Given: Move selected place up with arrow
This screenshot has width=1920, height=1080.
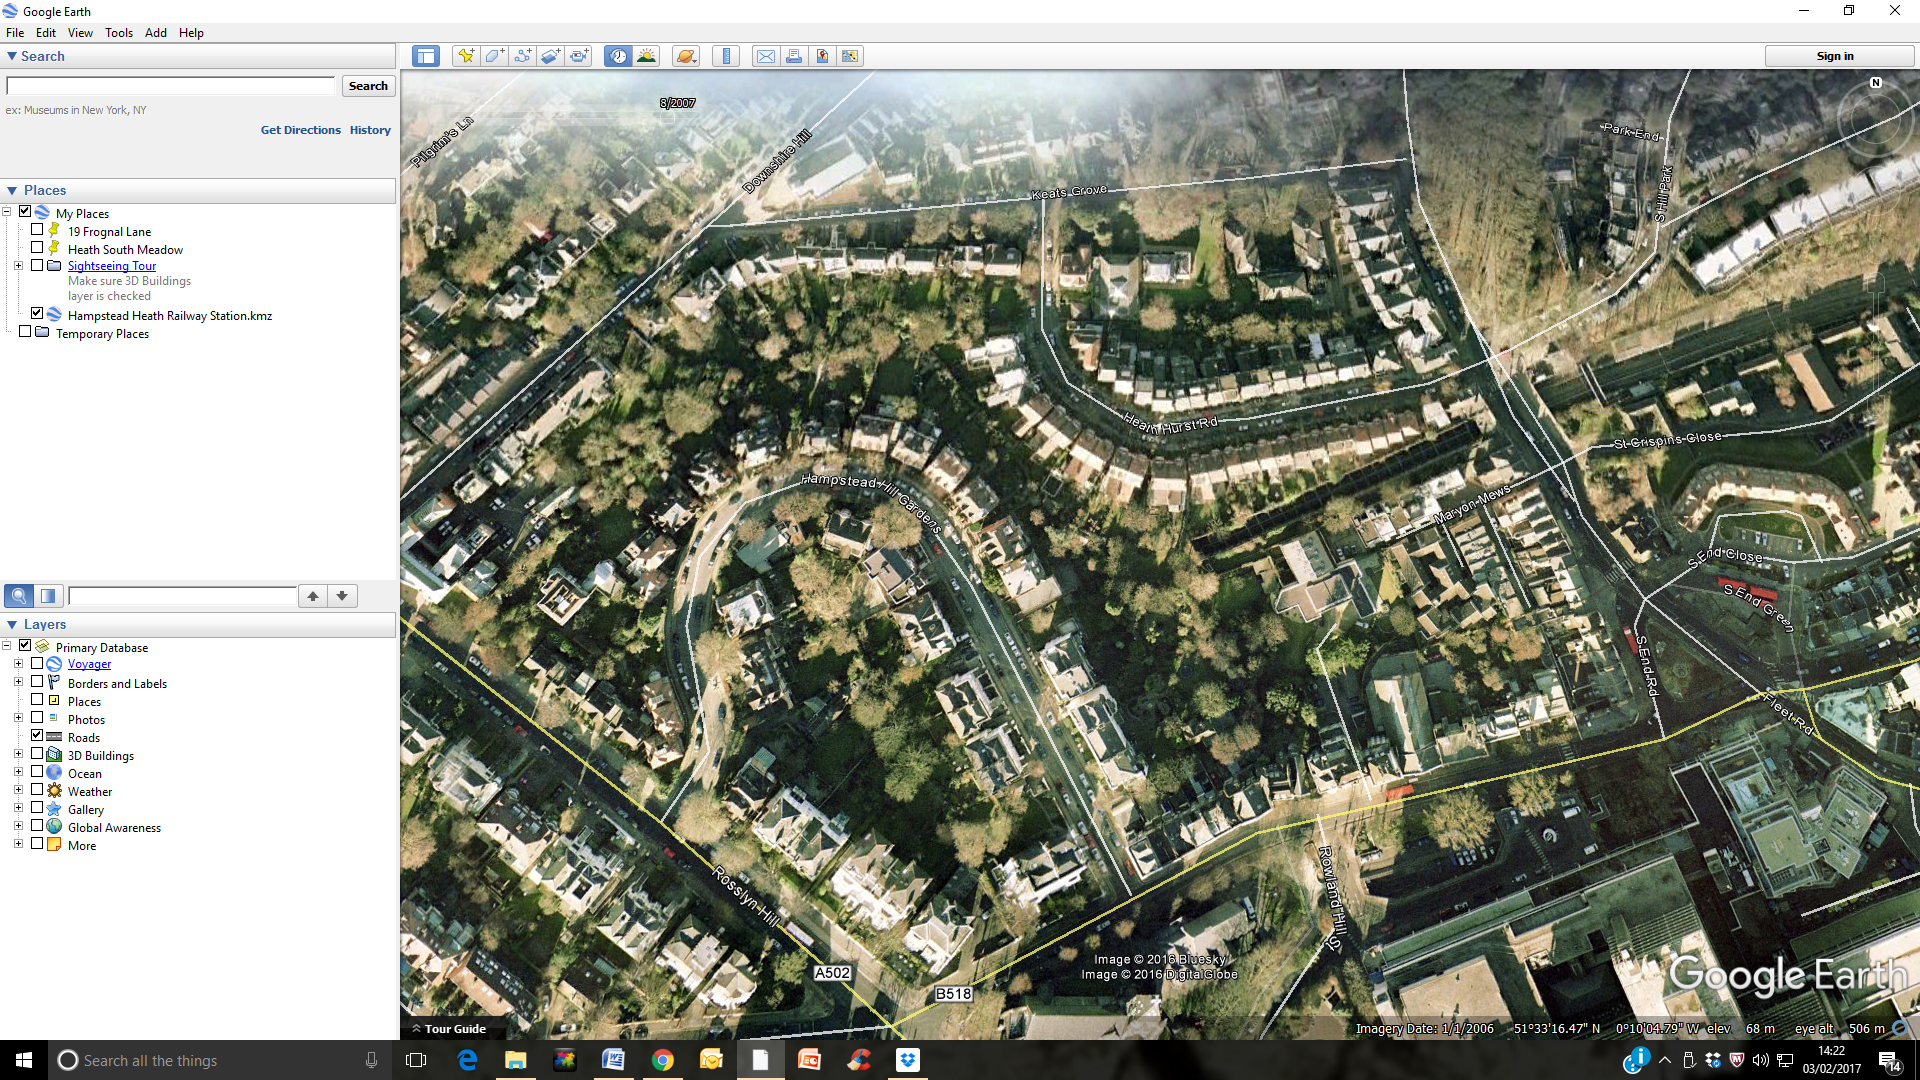Looking at the screenshot, I should coord(313,596).
